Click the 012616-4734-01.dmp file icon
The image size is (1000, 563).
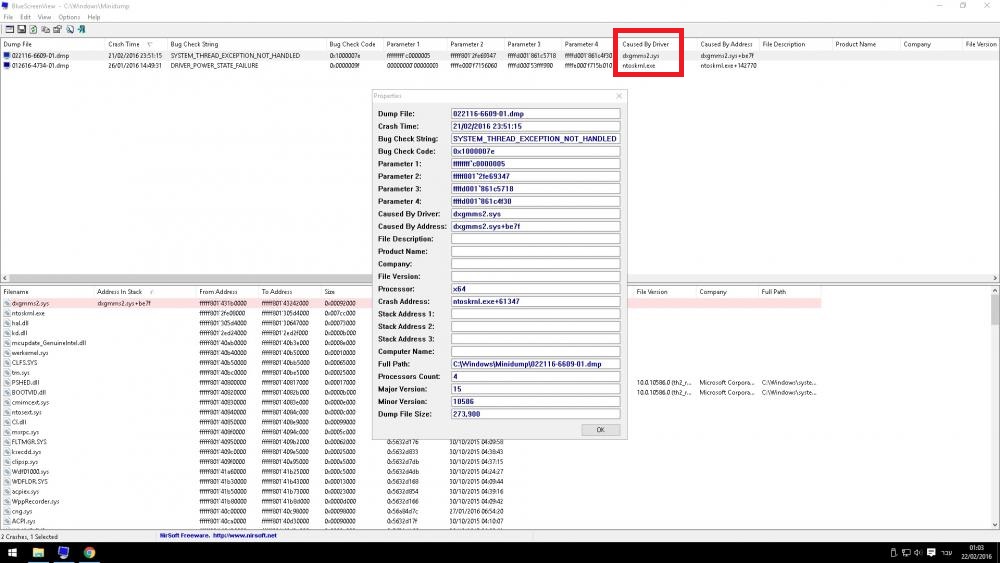pyautogui.click(x=6, y=65)
